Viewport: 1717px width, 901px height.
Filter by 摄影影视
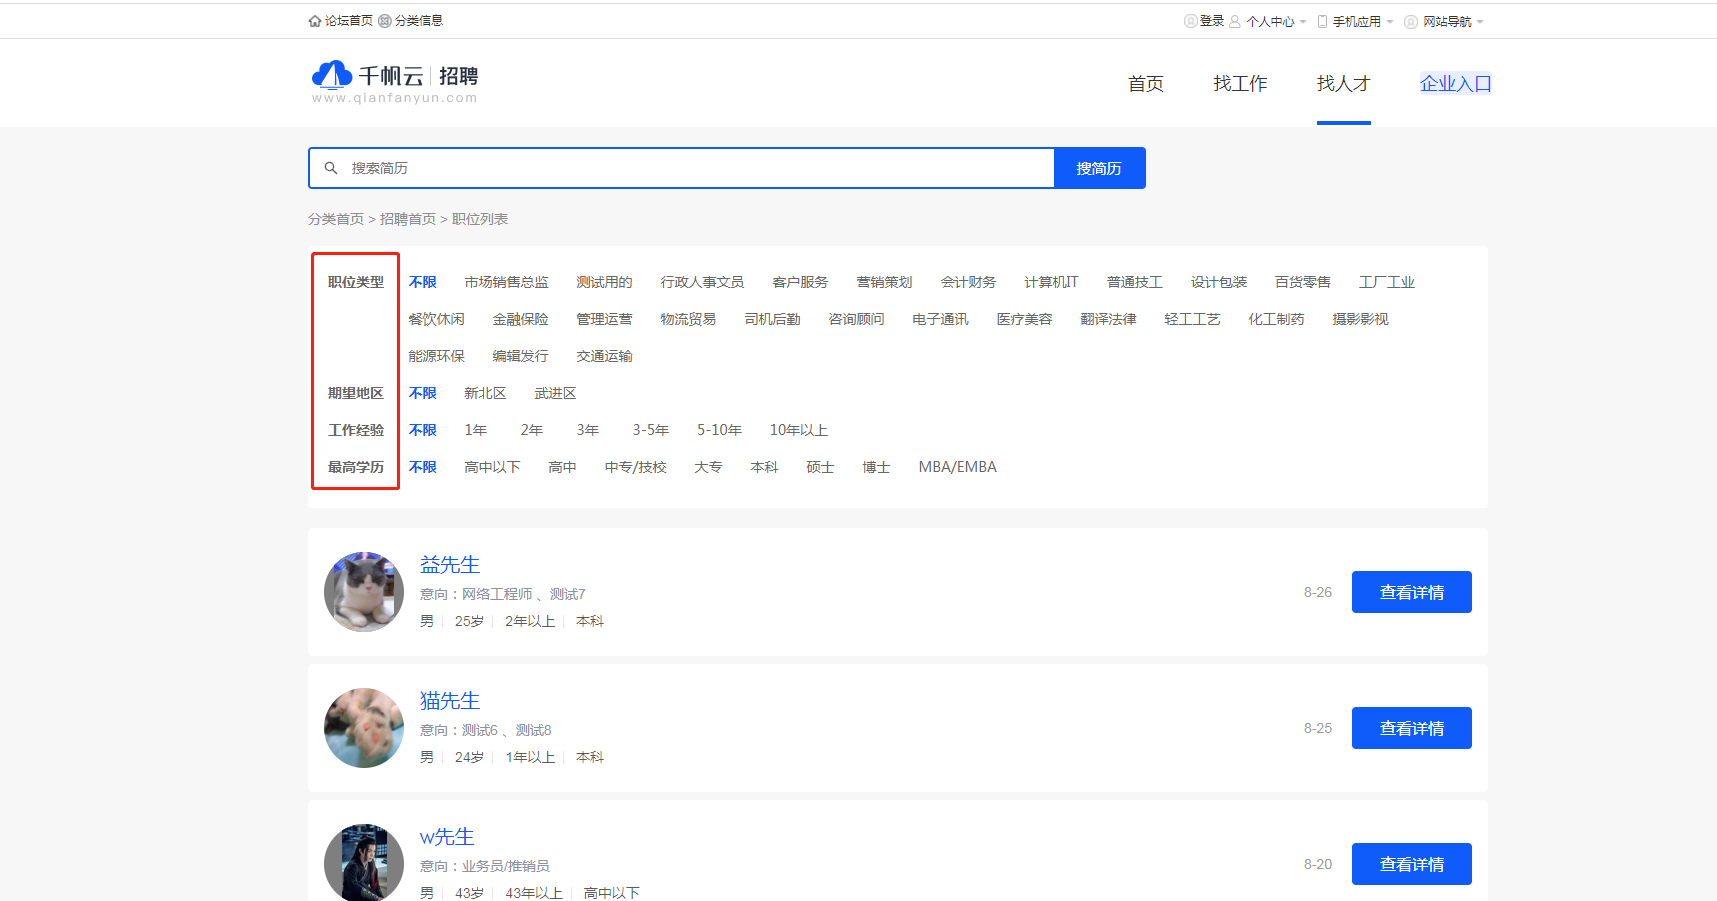tap(1361, 319)
